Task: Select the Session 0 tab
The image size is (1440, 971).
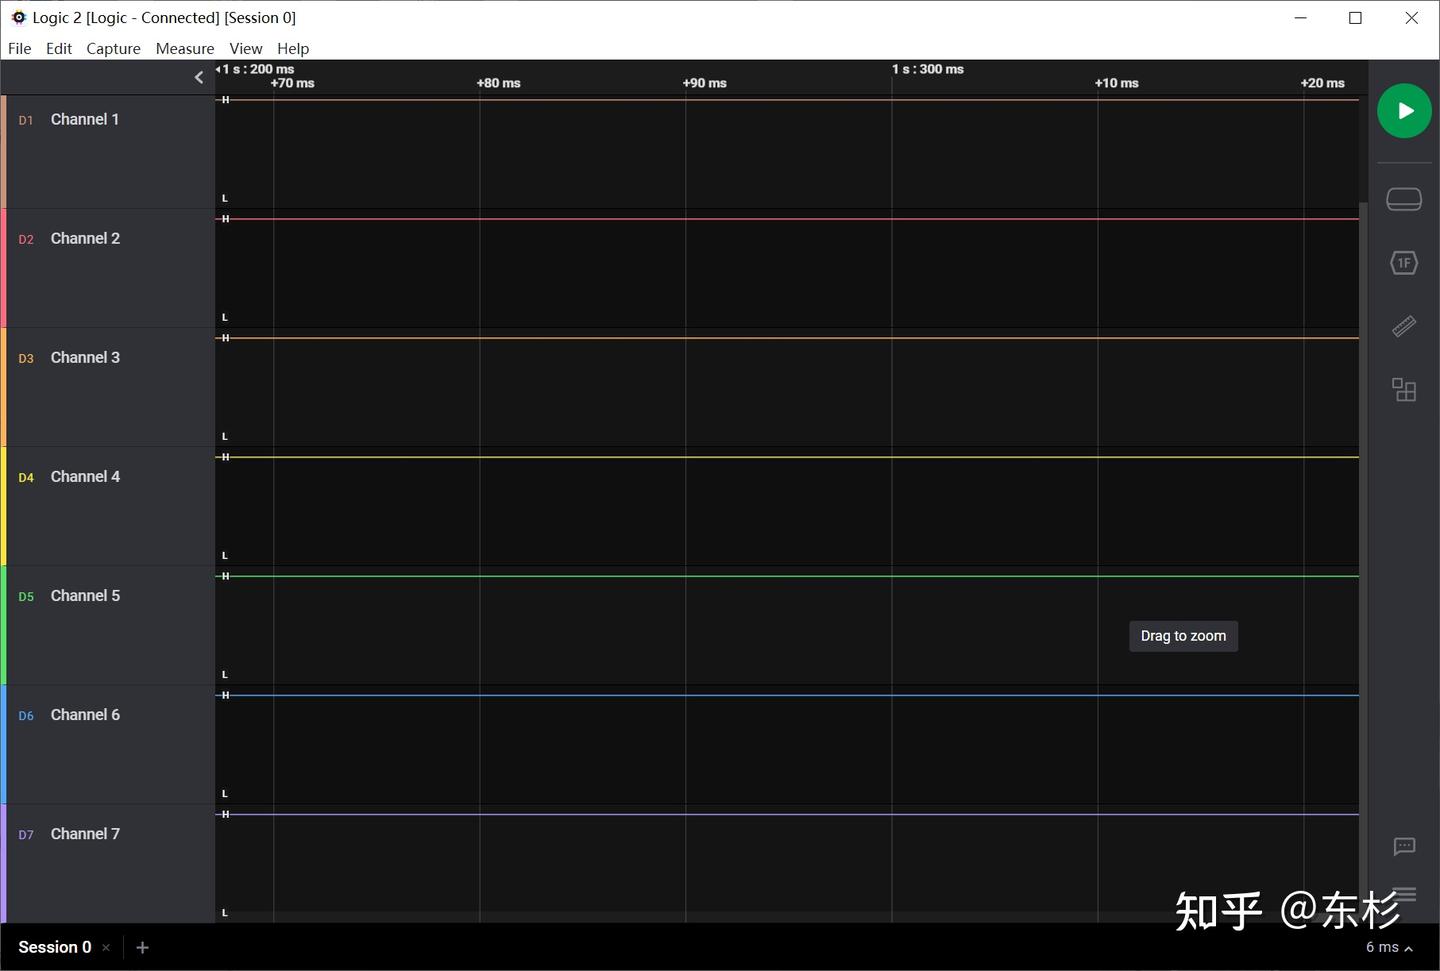Action: (x=55, y=947)
